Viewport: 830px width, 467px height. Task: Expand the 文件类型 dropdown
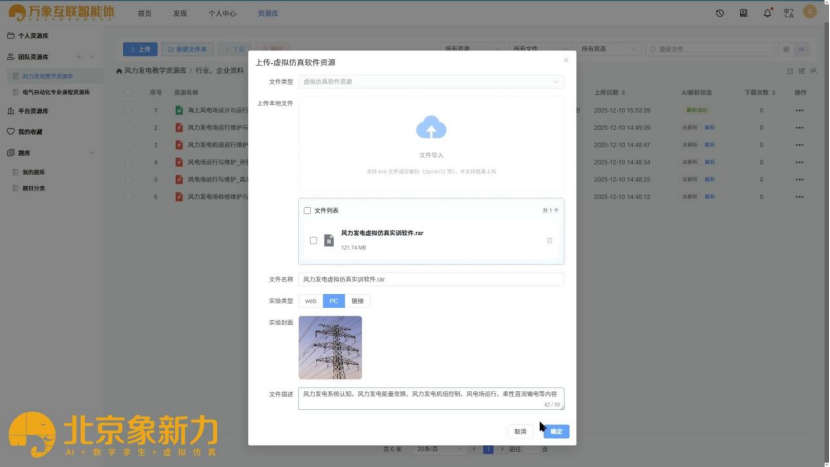[x=431, y=81]
